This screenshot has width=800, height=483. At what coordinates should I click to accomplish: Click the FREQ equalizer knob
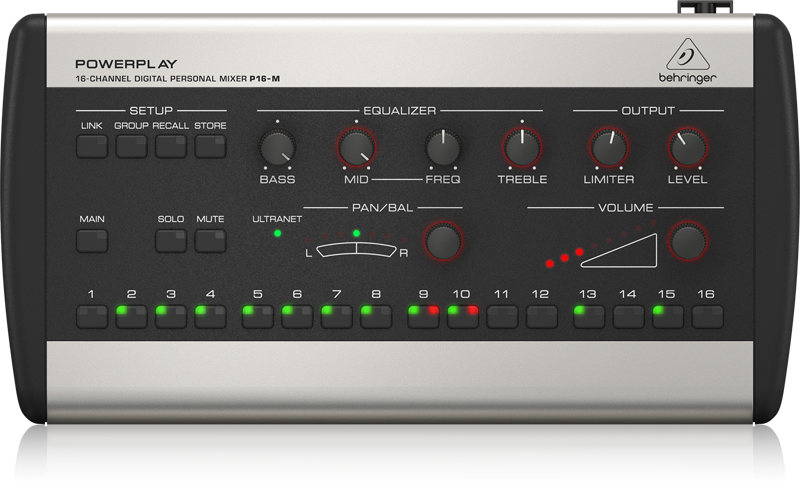point(443,148)
